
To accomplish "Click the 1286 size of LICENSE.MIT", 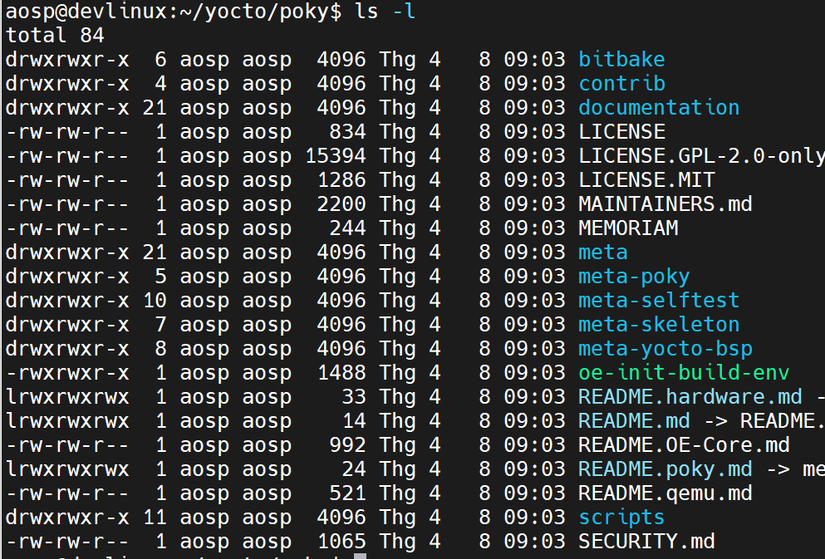I will tap(341, 180).
